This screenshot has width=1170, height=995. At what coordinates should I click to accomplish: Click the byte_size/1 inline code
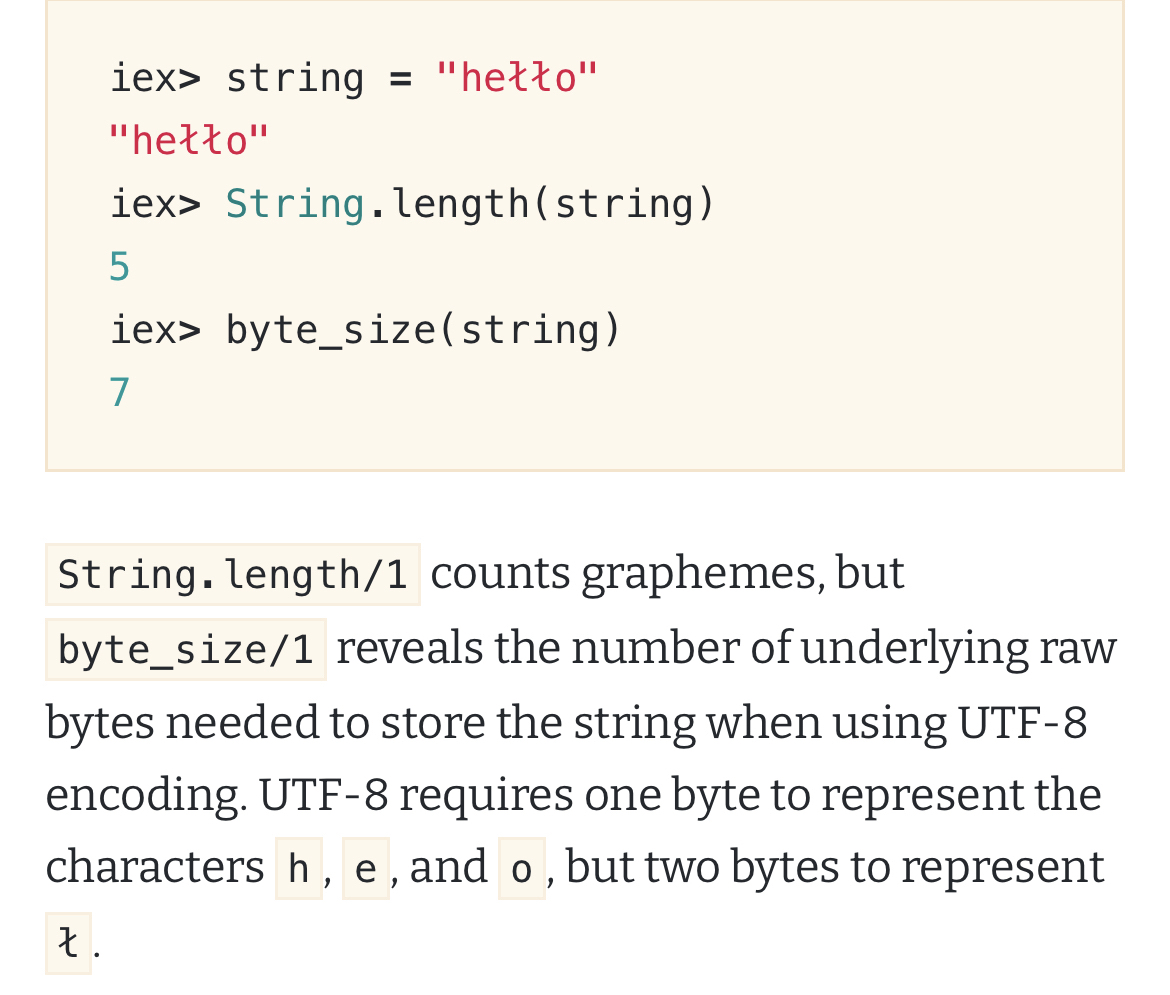click(x=186, y=649)
